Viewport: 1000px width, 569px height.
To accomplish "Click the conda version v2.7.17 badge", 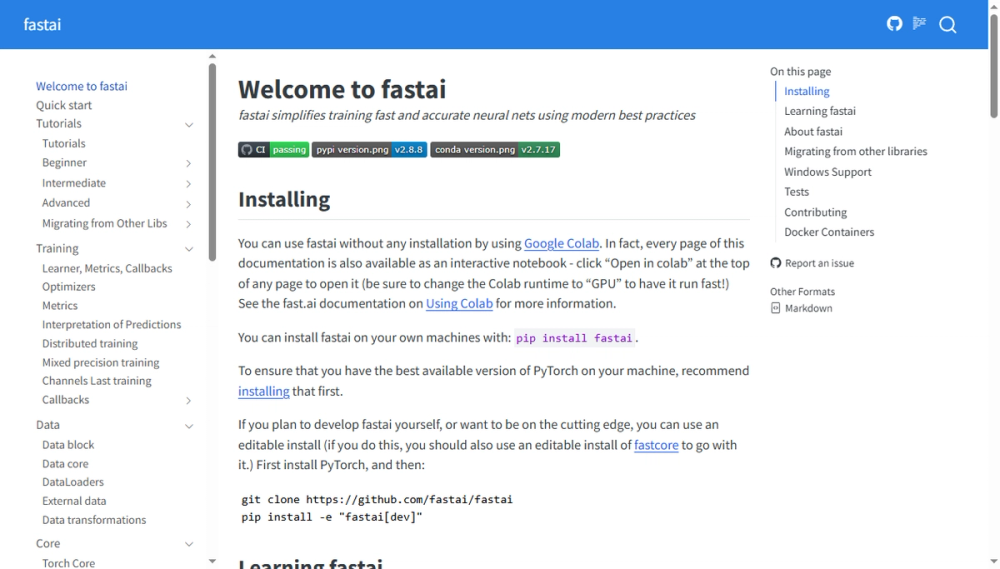I will pyautogui.click(x=495, y=149).
